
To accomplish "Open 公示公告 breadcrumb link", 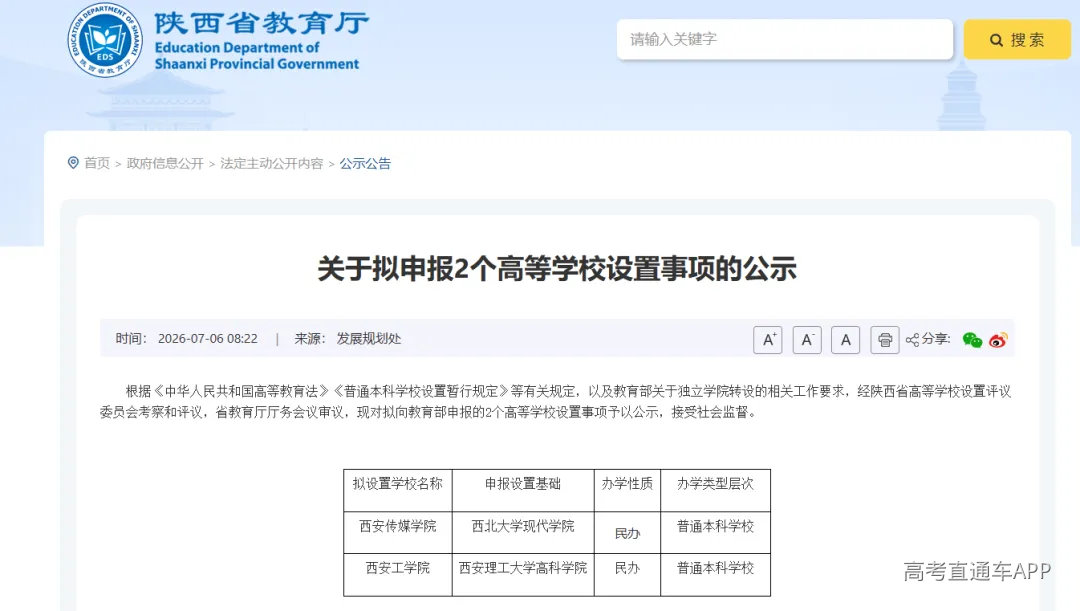I will coord(365,163).
